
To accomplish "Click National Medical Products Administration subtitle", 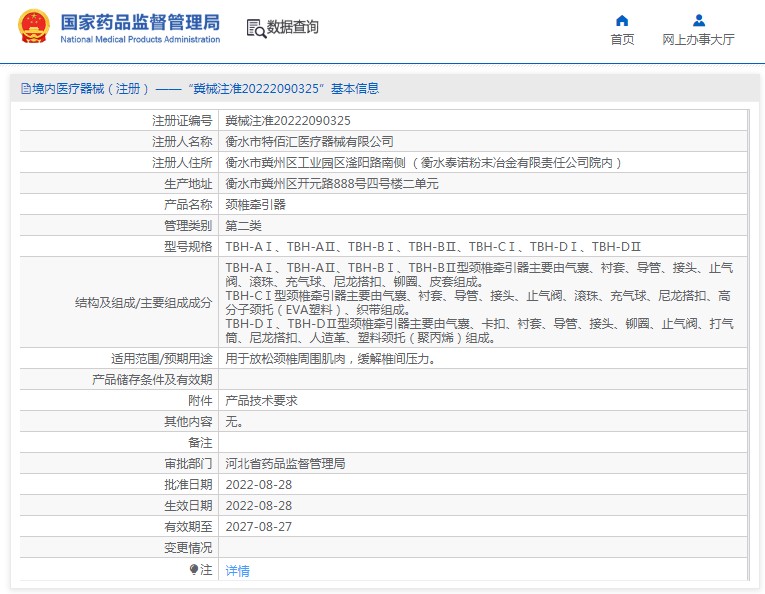I will (x=140, y=40).
